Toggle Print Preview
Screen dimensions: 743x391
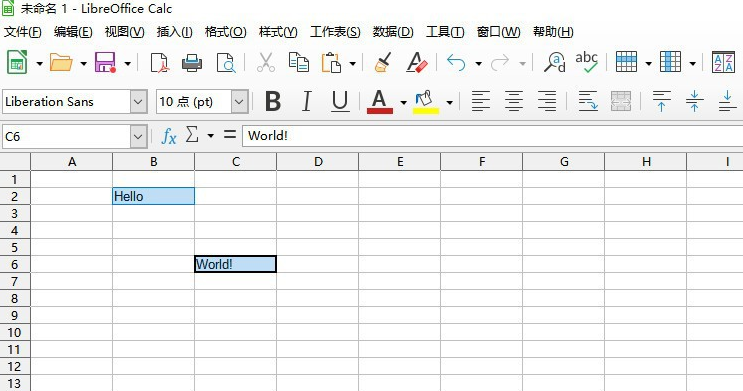[x=226, y=63]
